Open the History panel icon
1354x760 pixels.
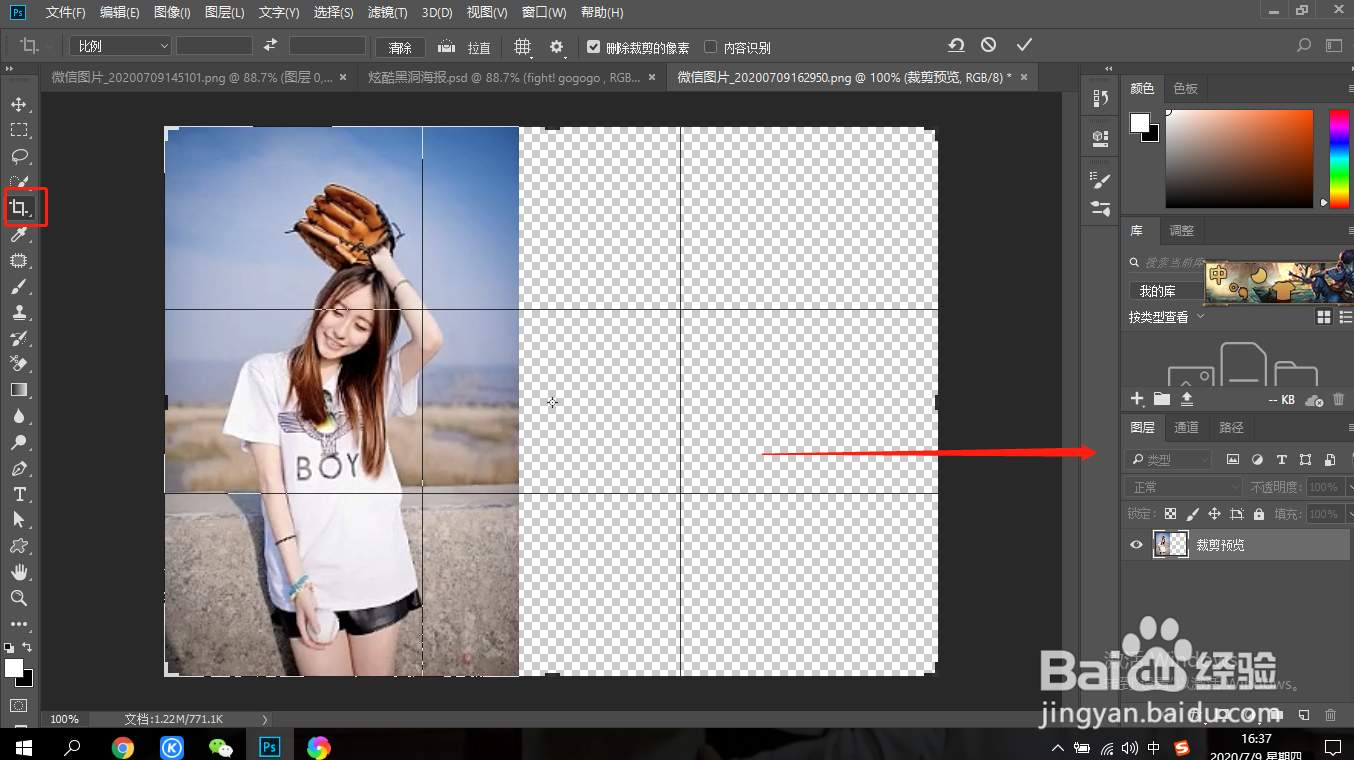click(x=1100, y=98)
